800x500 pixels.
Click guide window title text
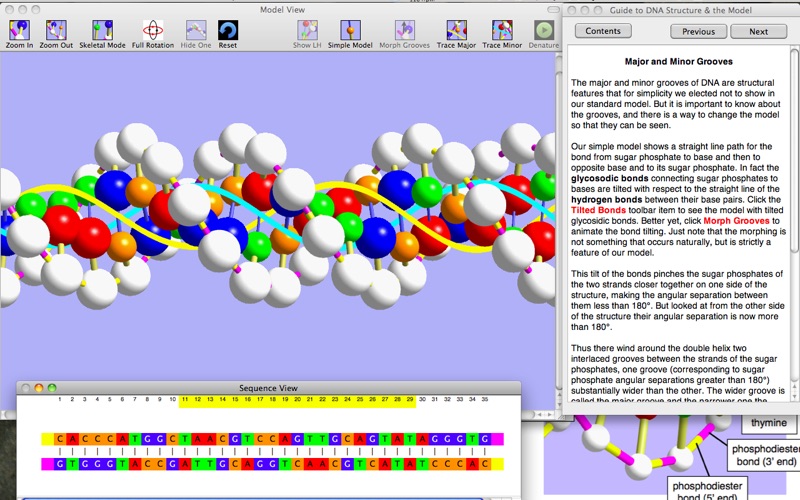pos(681,10)
